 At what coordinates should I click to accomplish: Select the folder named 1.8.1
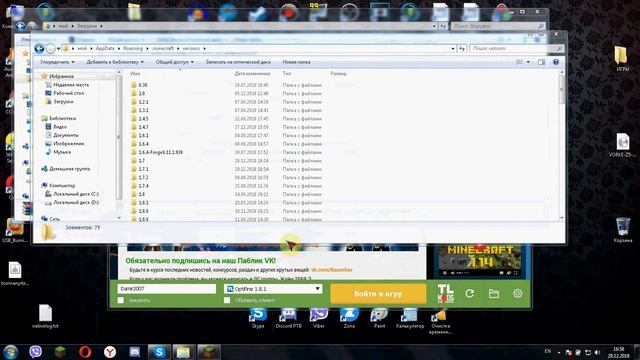143,203
